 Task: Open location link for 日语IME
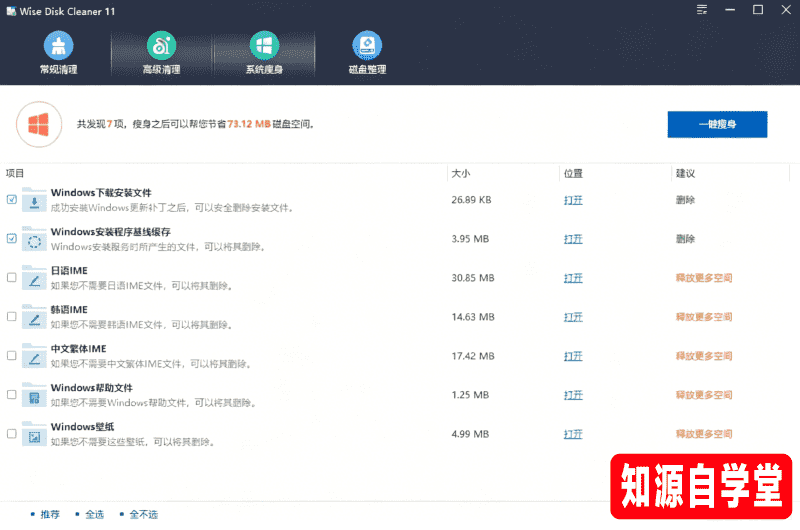[x=573, y=278]
